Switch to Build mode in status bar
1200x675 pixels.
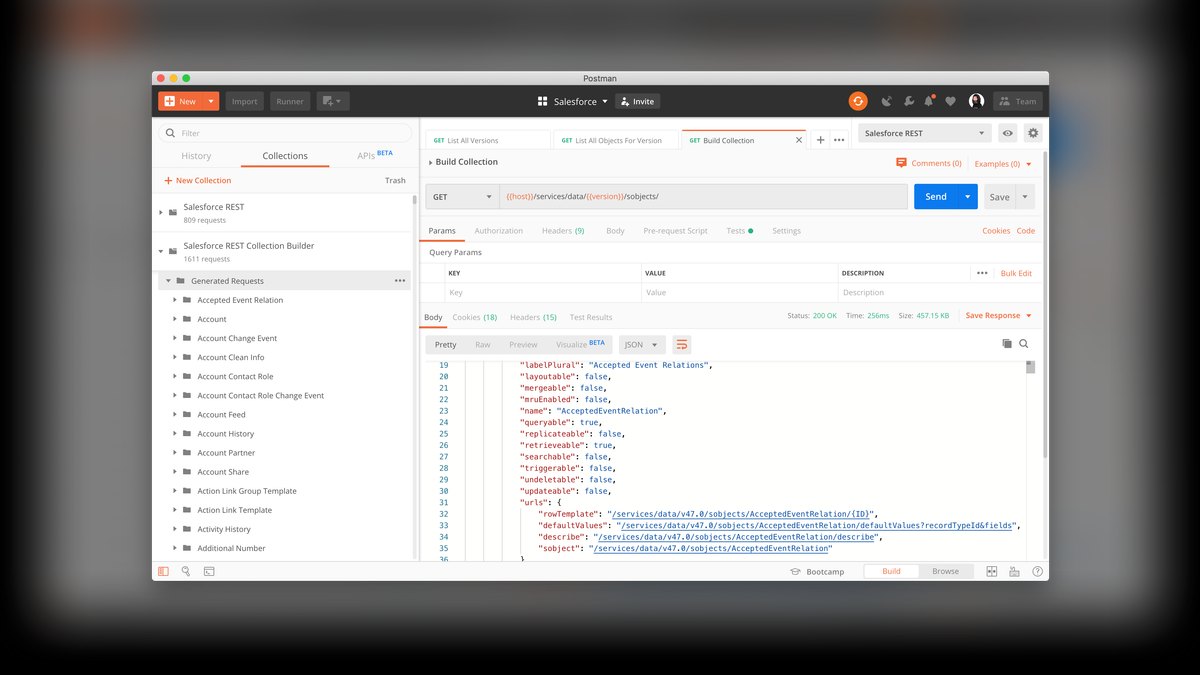891,571
